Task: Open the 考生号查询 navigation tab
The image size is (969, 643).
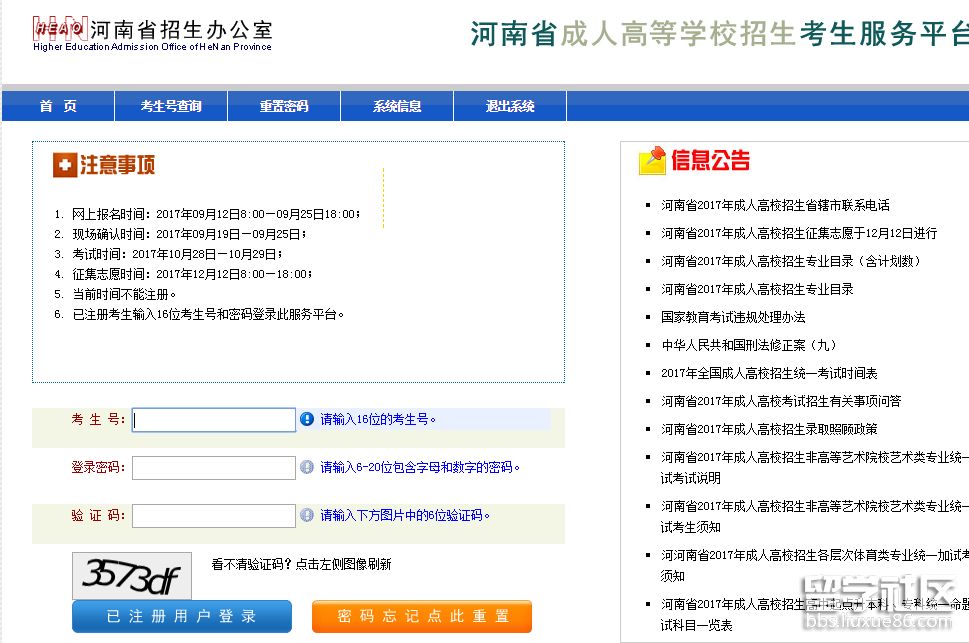Action: tap(171, 106)
